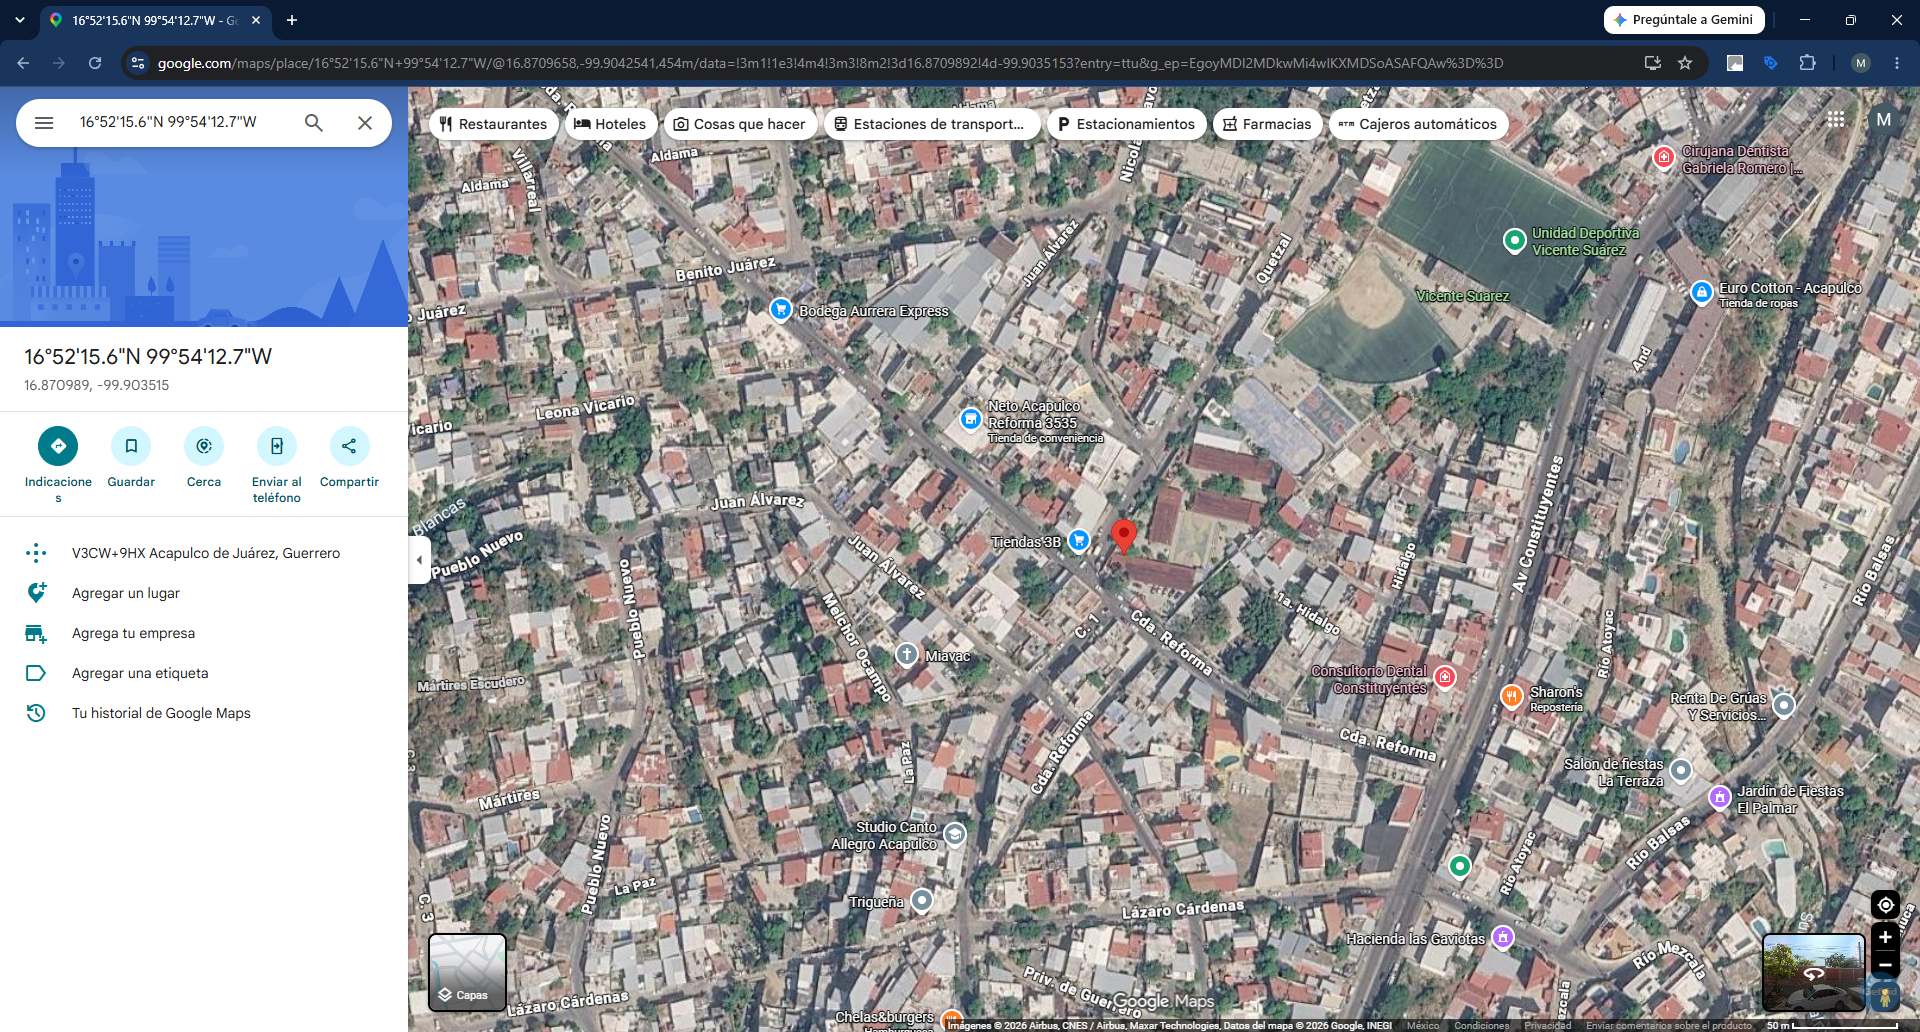Click the browser address bar URL
The image size is (1920, 1032).
830,63
